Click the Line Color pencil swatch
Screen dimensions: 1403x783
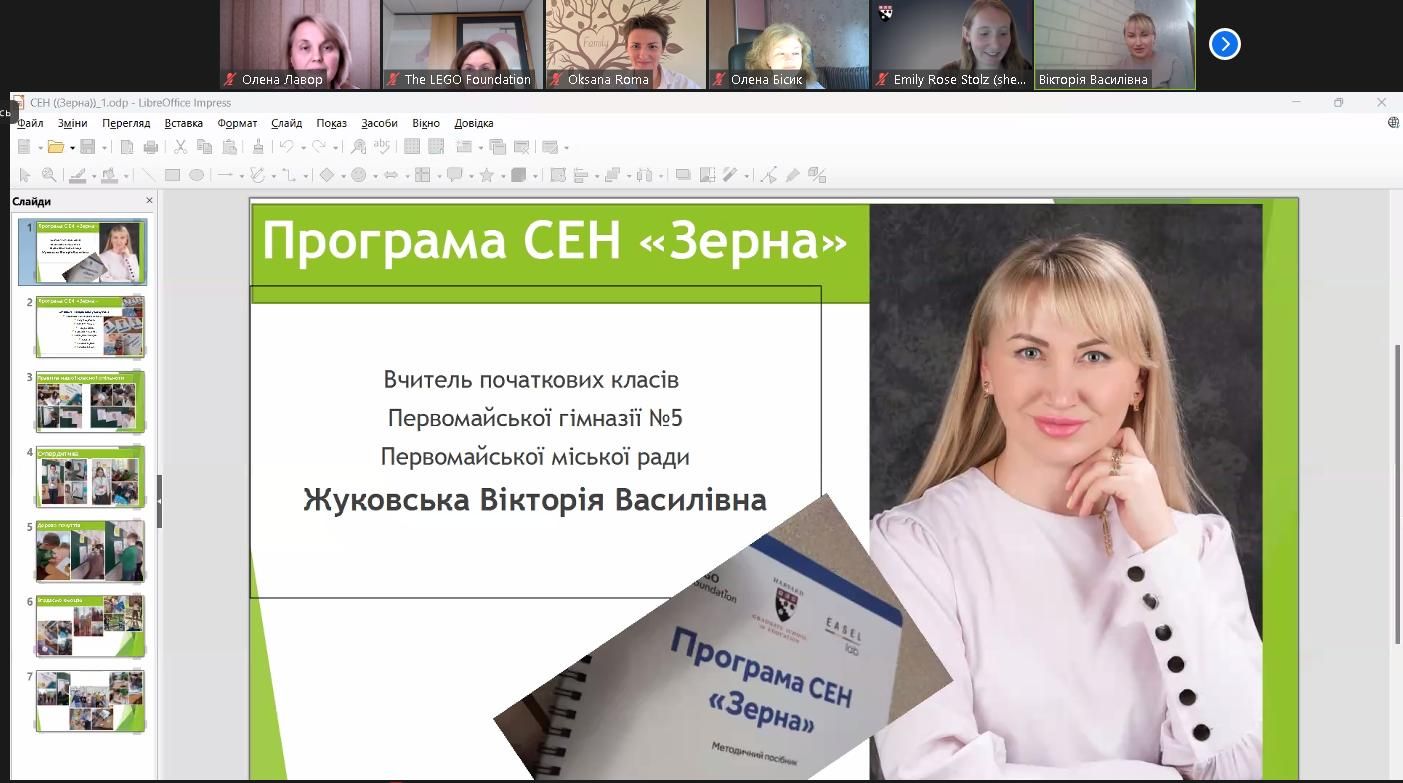tap(78, 175)
